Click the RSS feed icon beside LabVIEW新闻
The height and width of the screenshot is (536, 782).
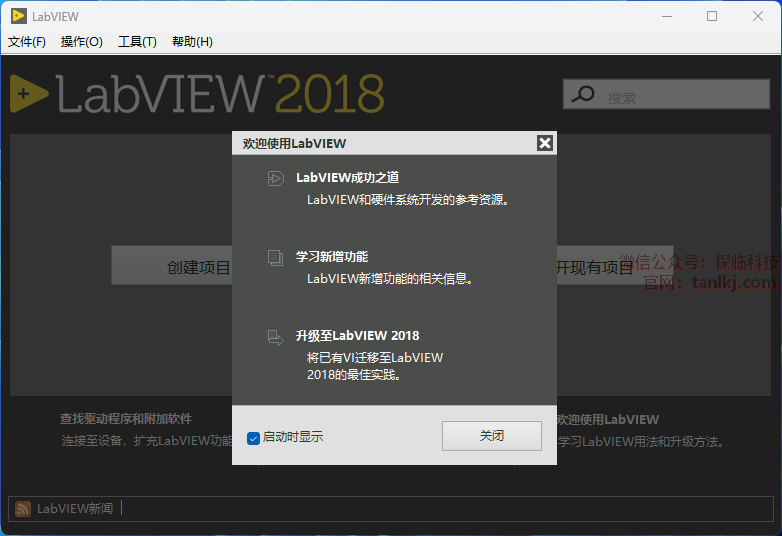pos(22,509)
